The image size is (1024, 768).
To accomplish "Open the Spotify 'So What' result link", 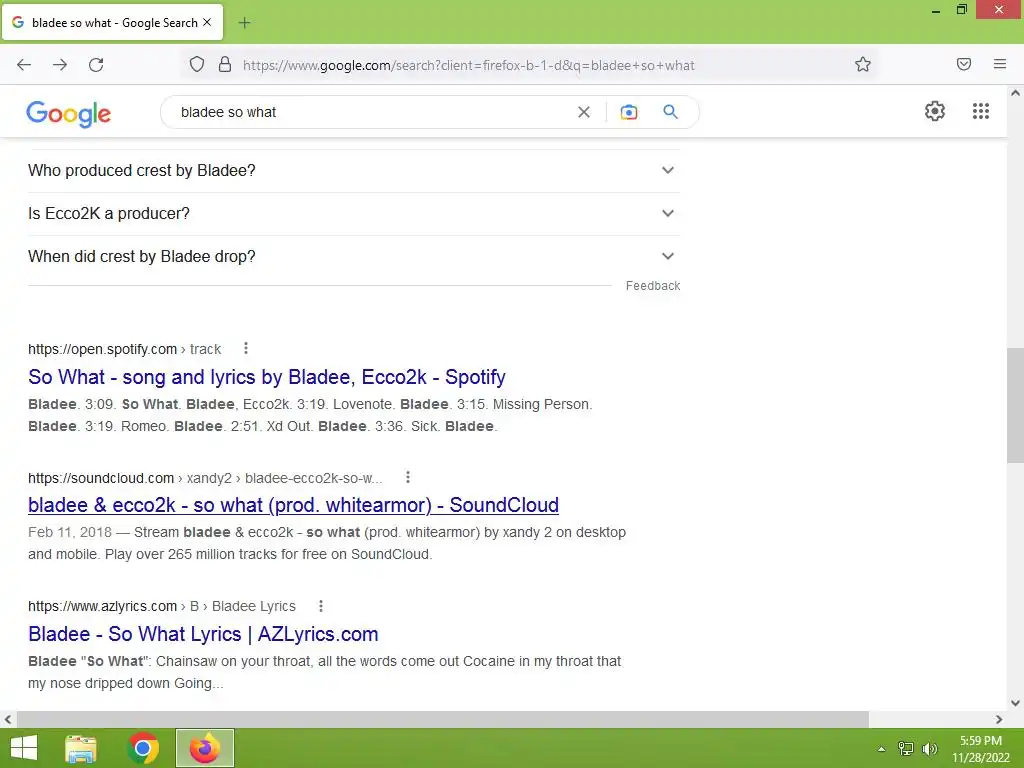I will 266,377.
